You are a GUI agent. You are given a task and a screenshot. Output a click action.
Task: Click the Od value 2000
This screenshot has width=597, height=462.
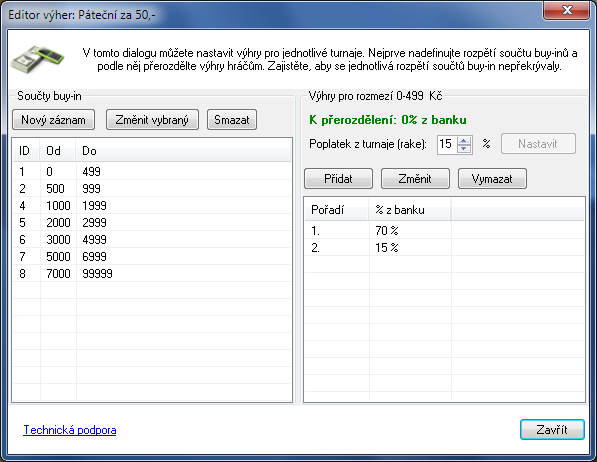(x=58, y=222)
